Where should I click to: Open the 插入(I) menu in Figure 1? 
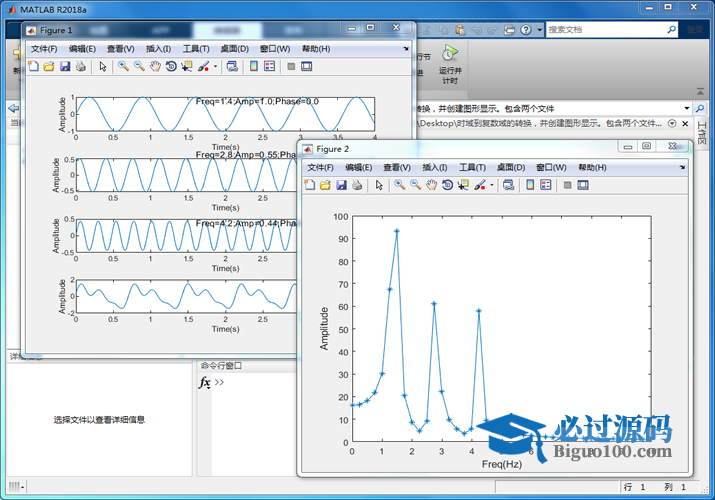[158, 49]
